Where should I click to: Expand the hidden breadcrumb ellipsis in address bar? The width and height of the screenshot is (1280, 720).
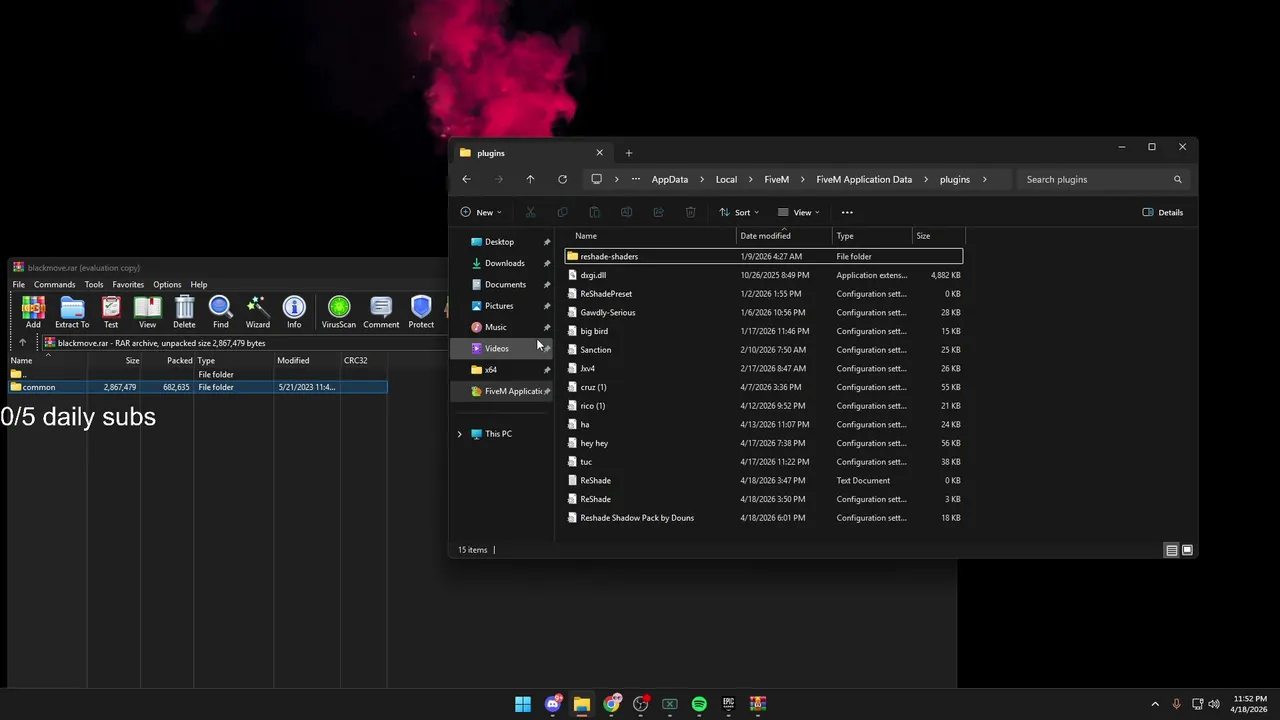(635, 179)
